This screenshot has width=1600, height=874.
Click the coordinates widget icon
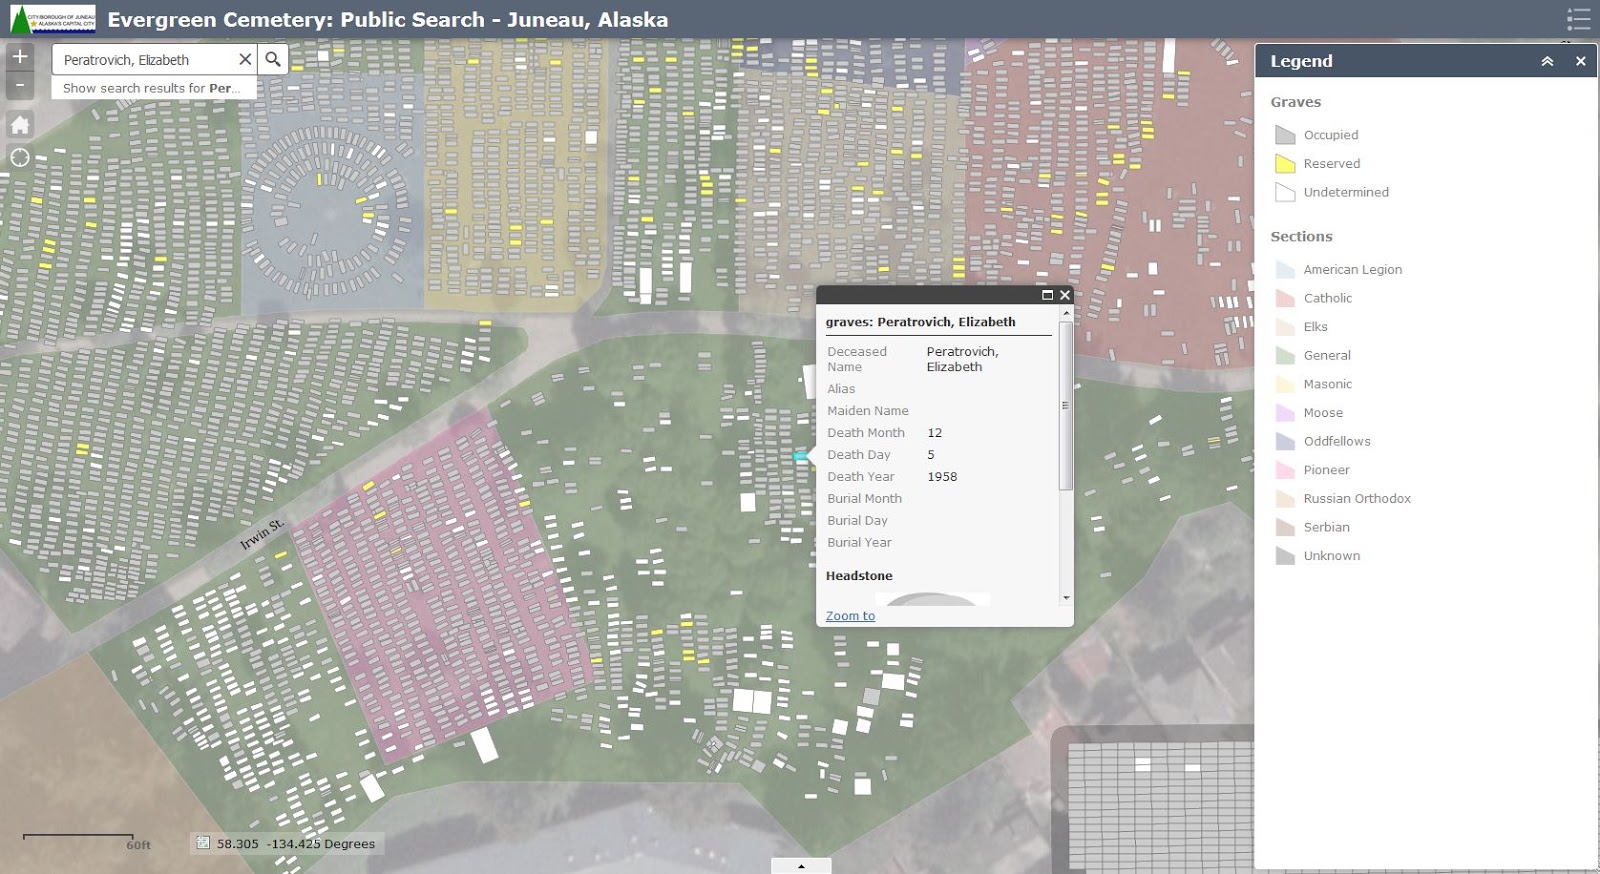tap(203, 843)
